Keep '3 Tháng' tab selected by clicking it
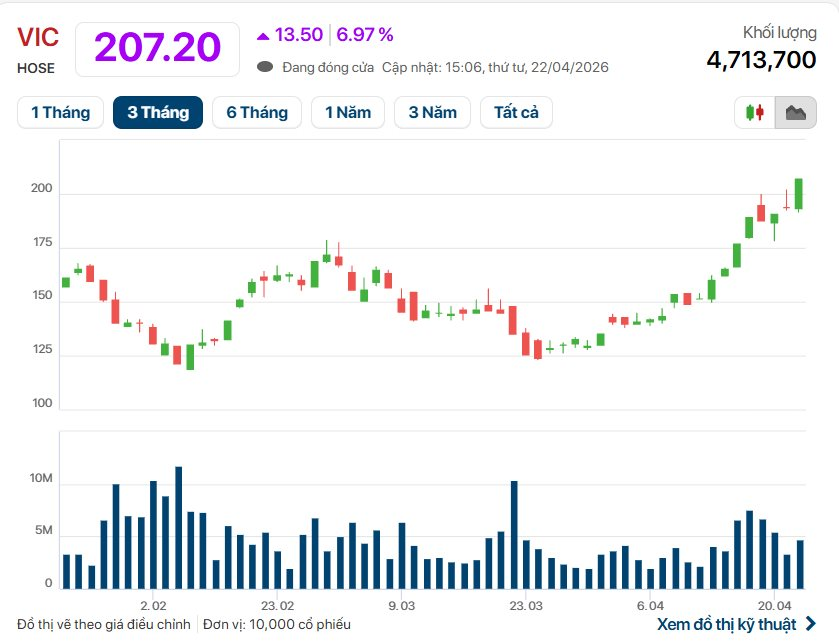This screenshot has width=839, height=641. (x=158, y=112)
